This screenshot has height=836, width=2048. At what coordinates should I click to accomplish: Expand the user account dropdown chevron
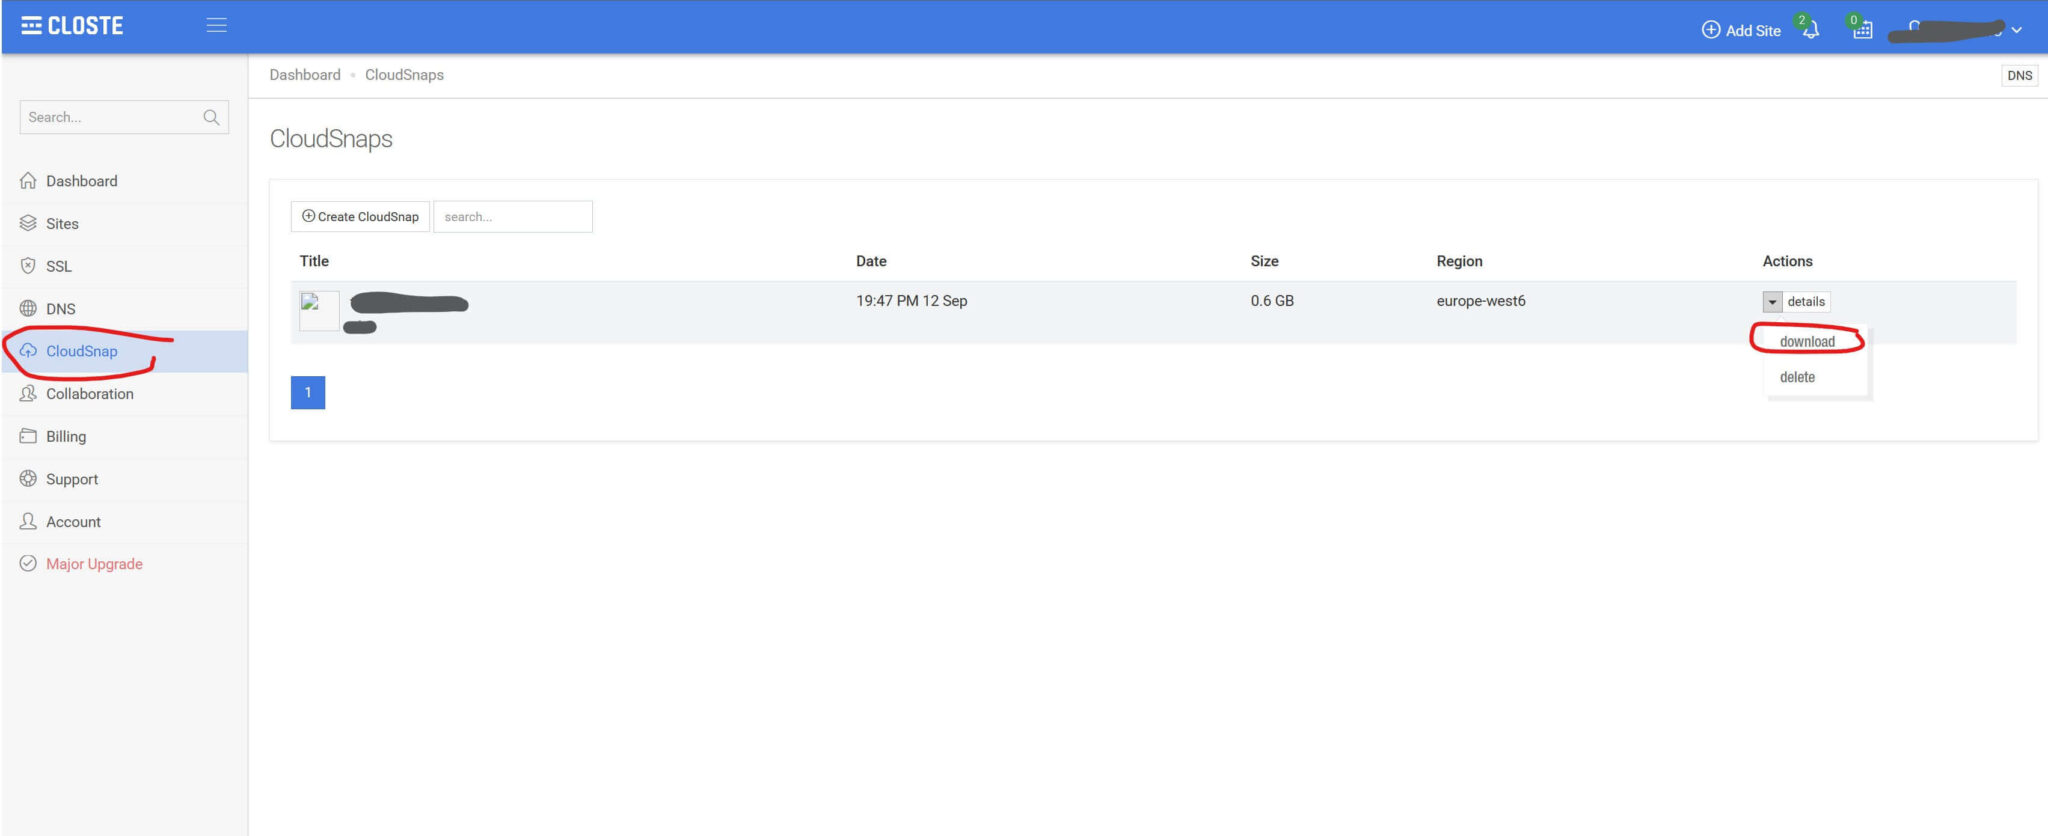point(2017,30)
